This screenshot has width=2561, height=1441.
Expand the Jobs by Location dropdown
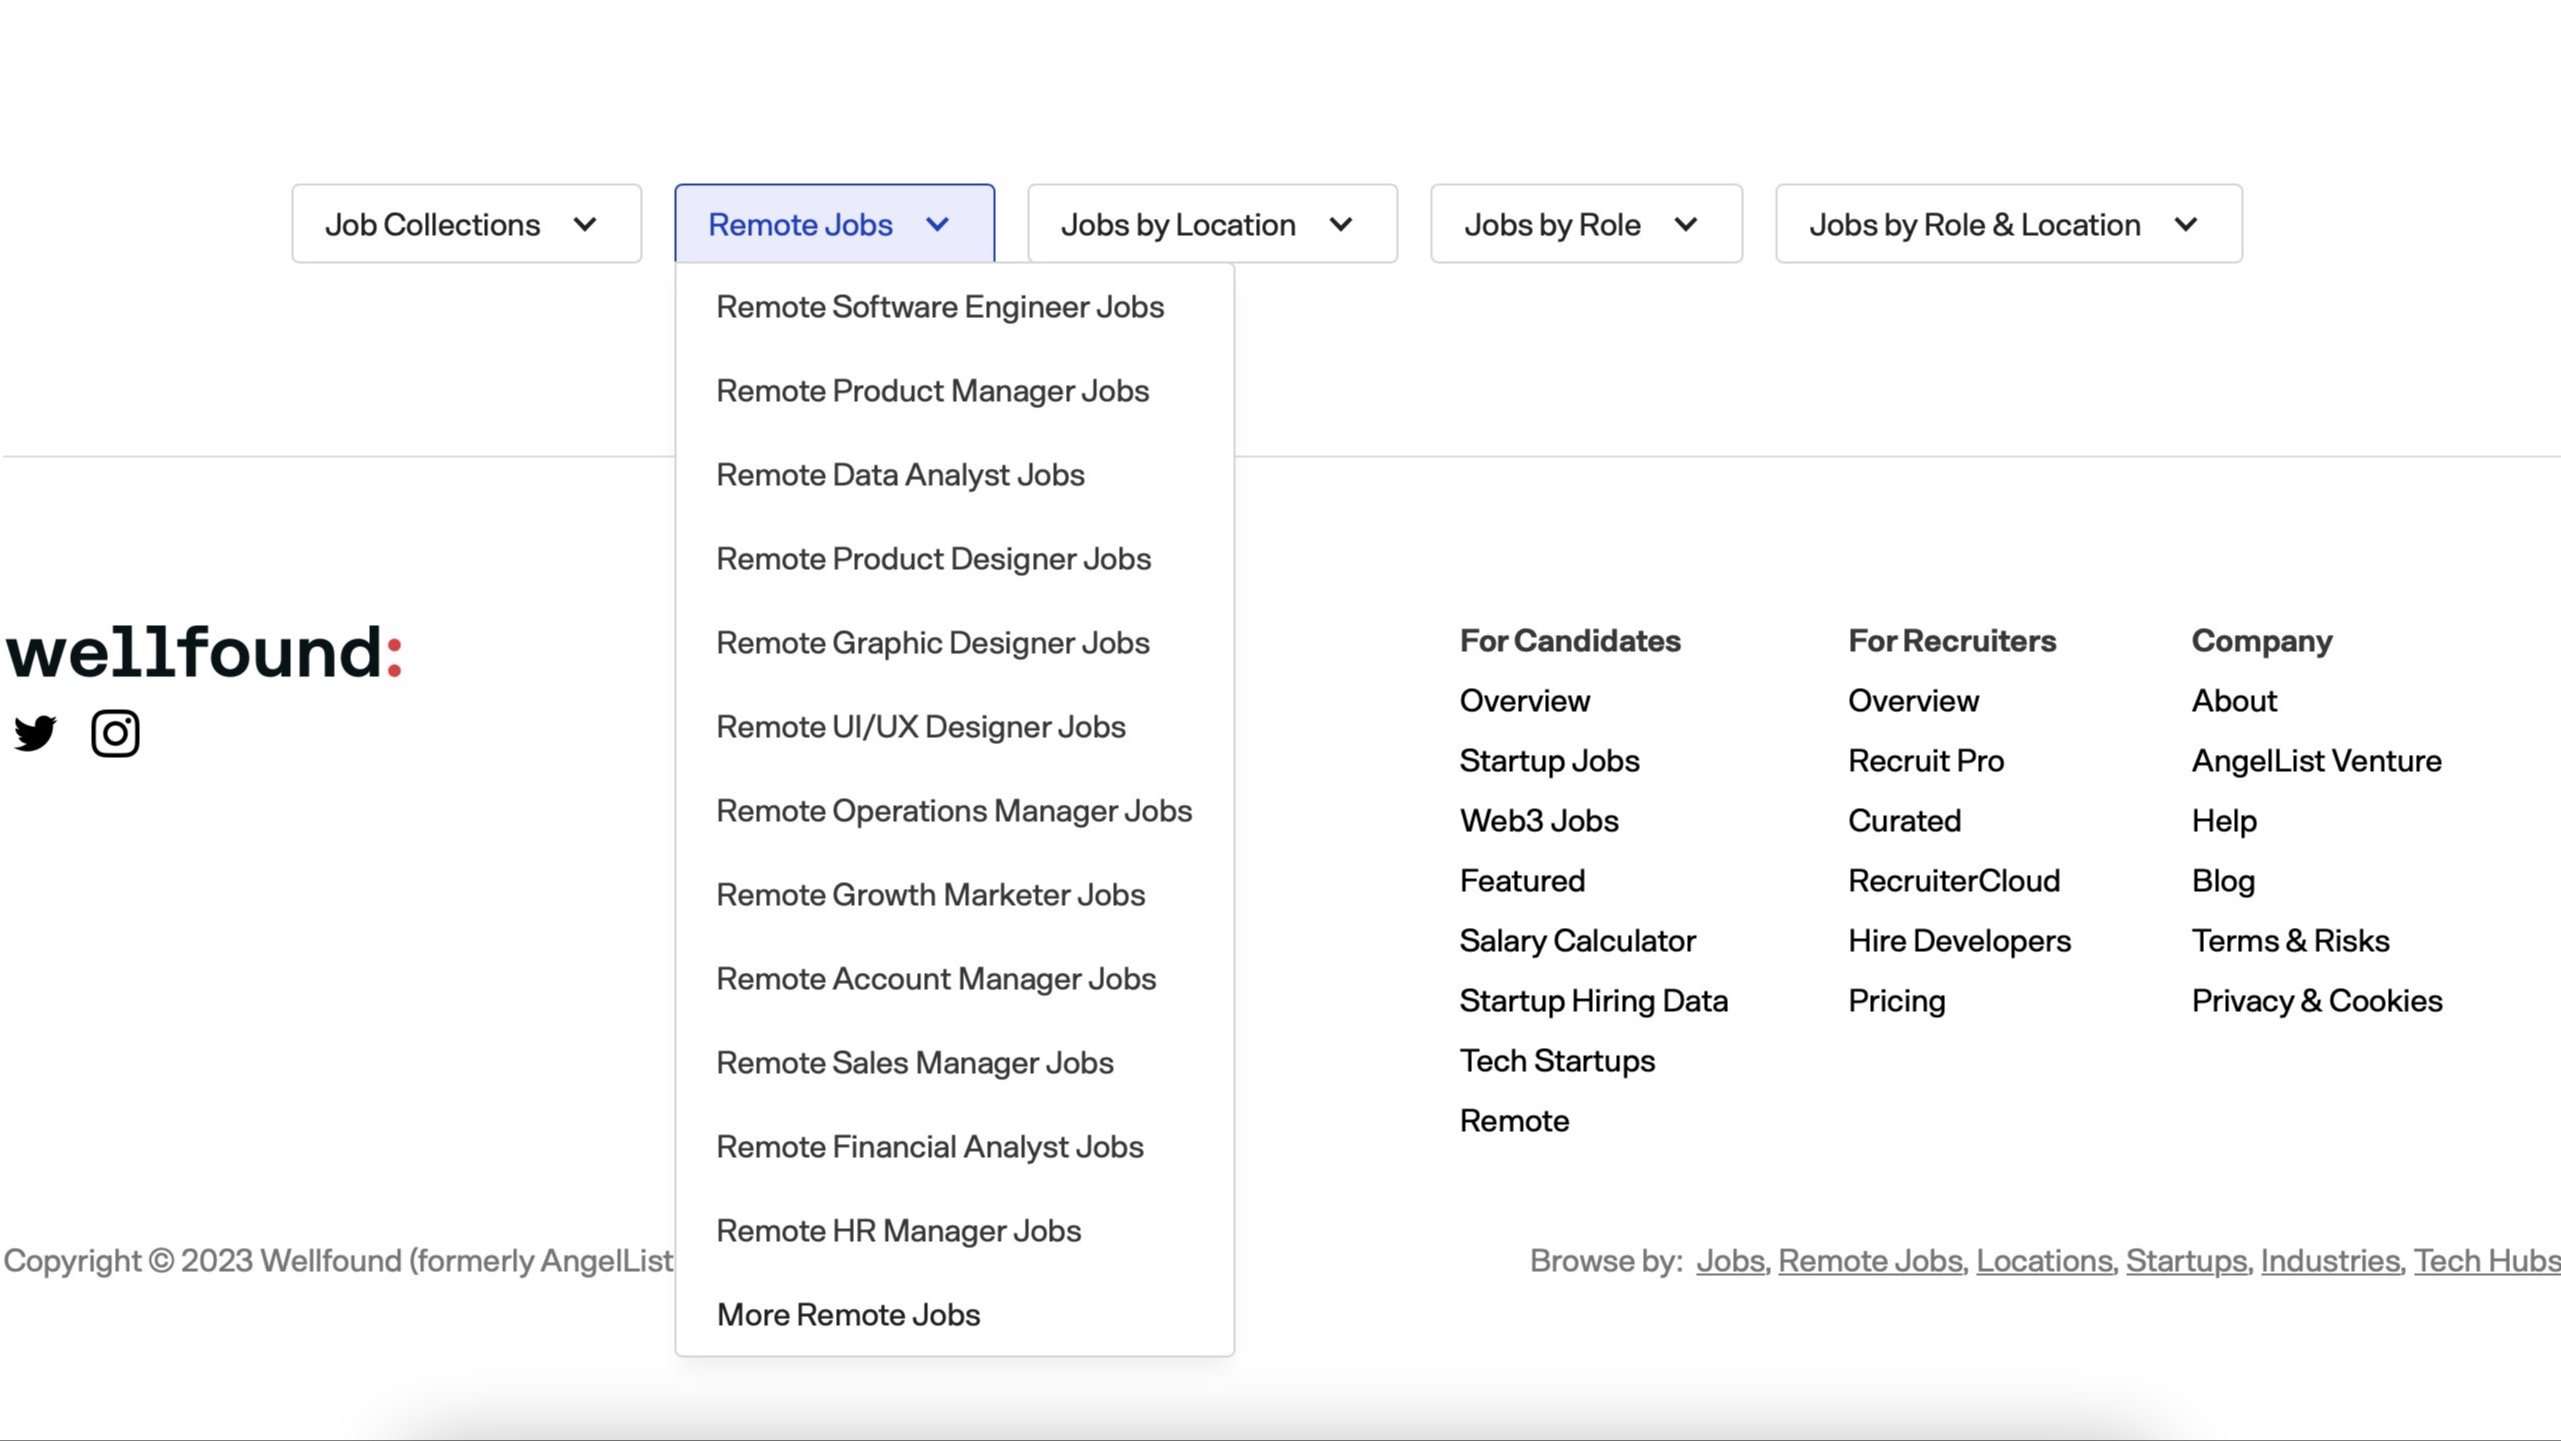pos(1212,224)
